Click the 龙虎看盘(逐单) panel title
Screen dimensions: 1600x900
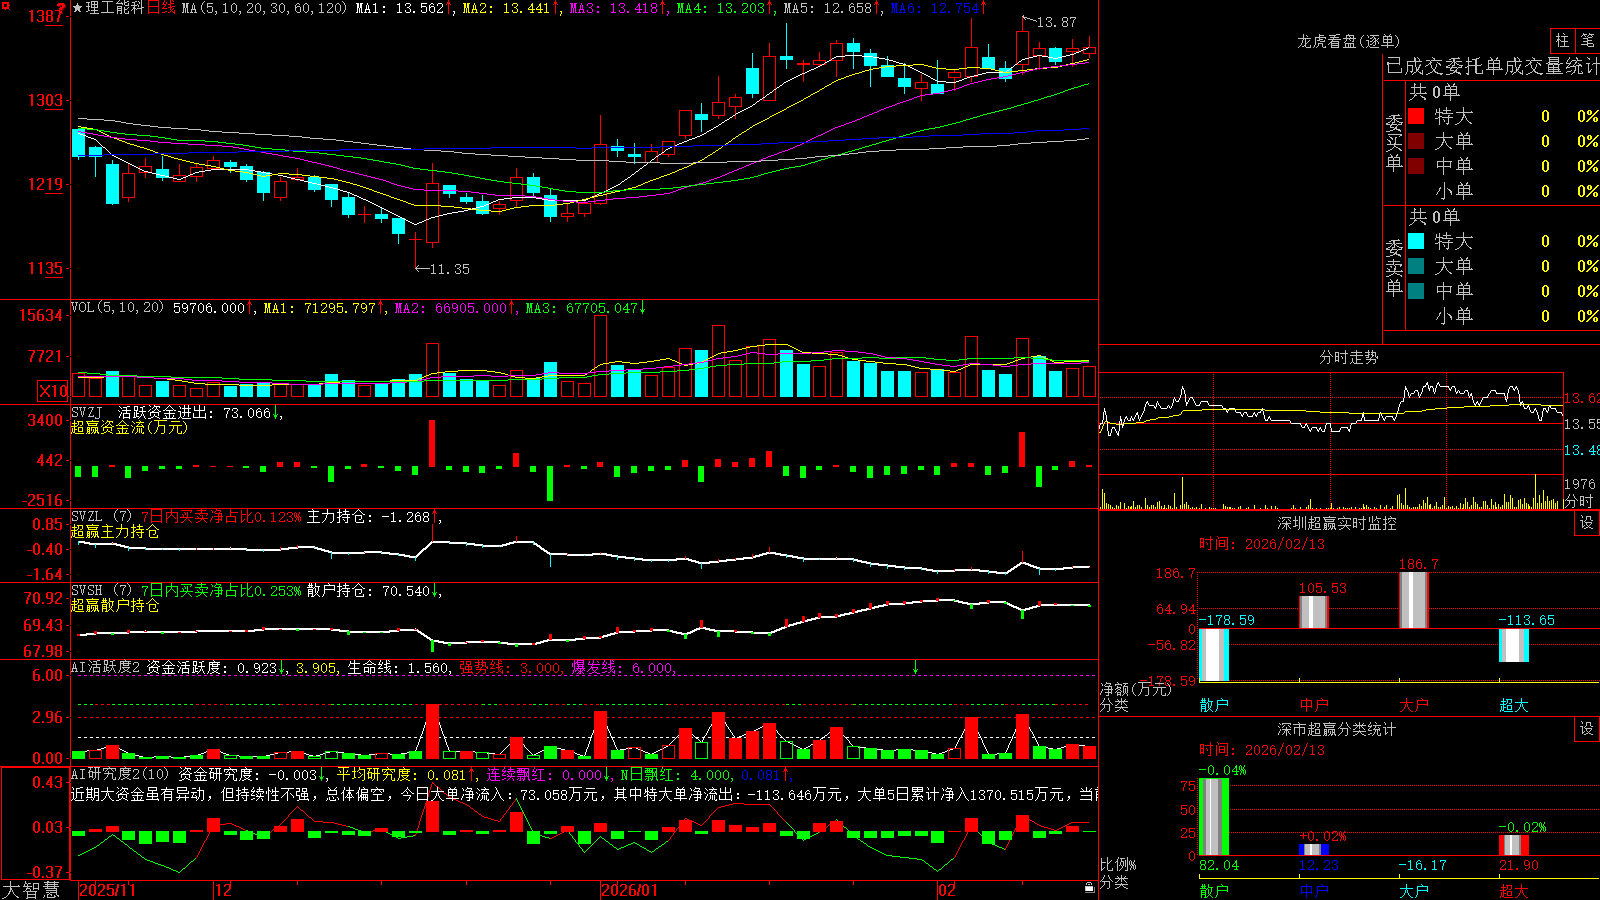pyautogui.click(x=1348, y=41)
